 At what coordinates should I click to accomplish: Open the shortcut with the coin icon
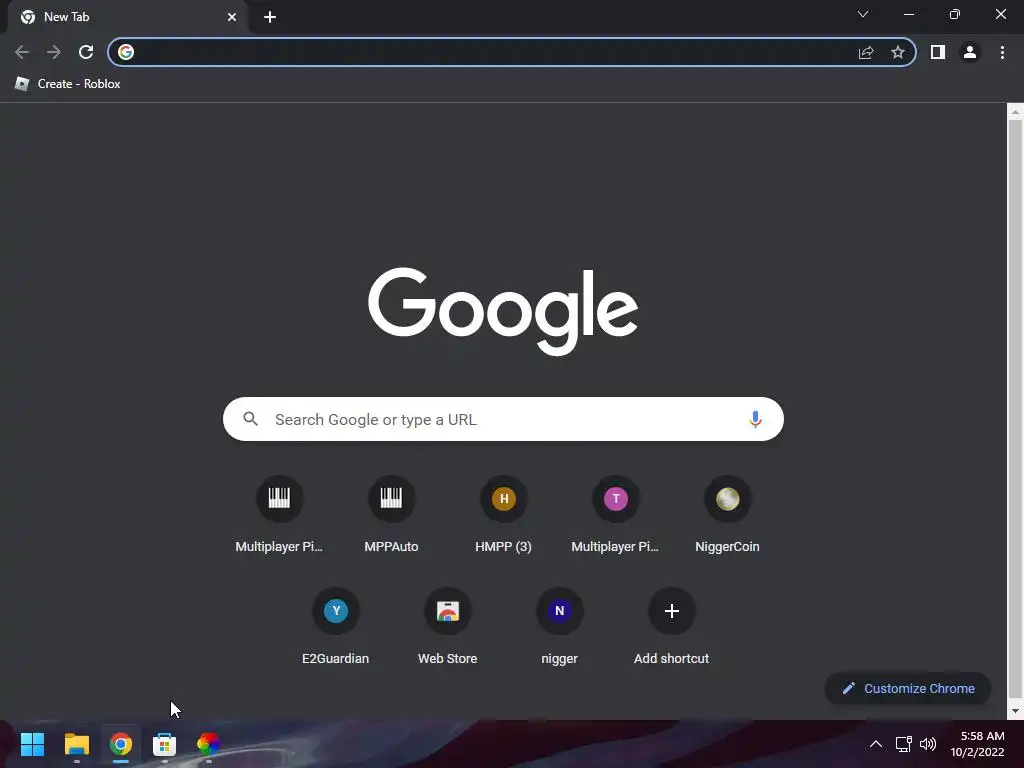pyautogui.click(x=728, y=515)
